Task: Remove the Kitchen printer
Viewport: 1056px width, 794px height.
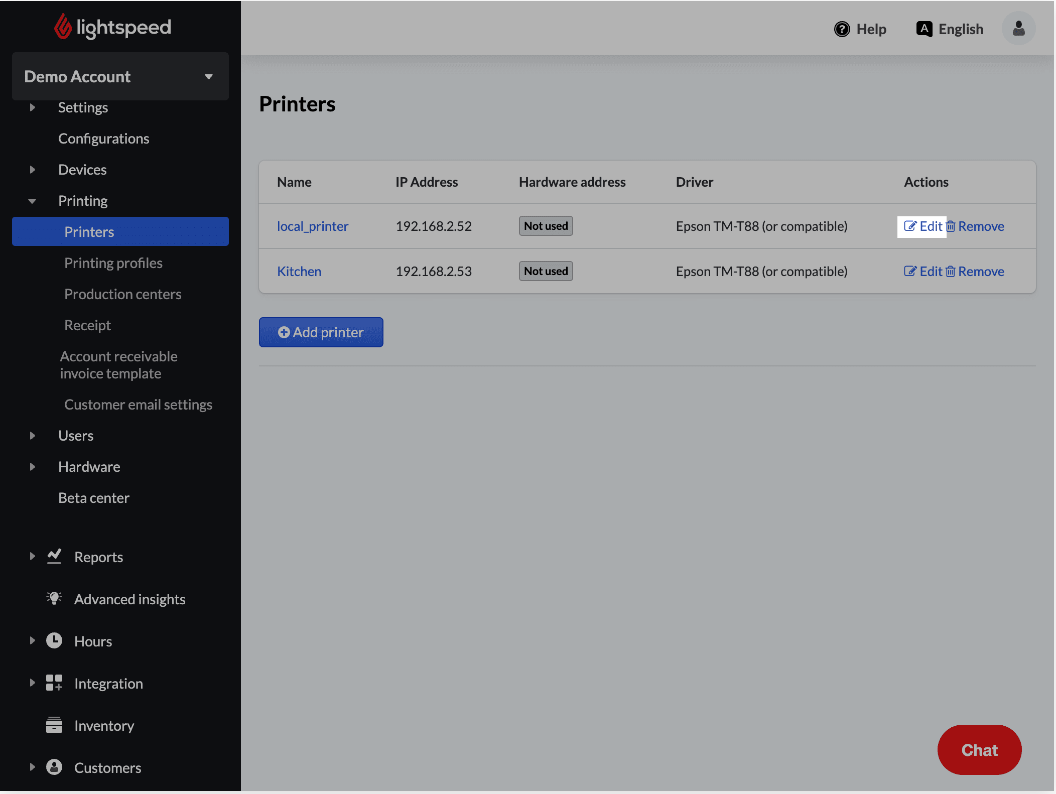Action: [x=975, y=271]
